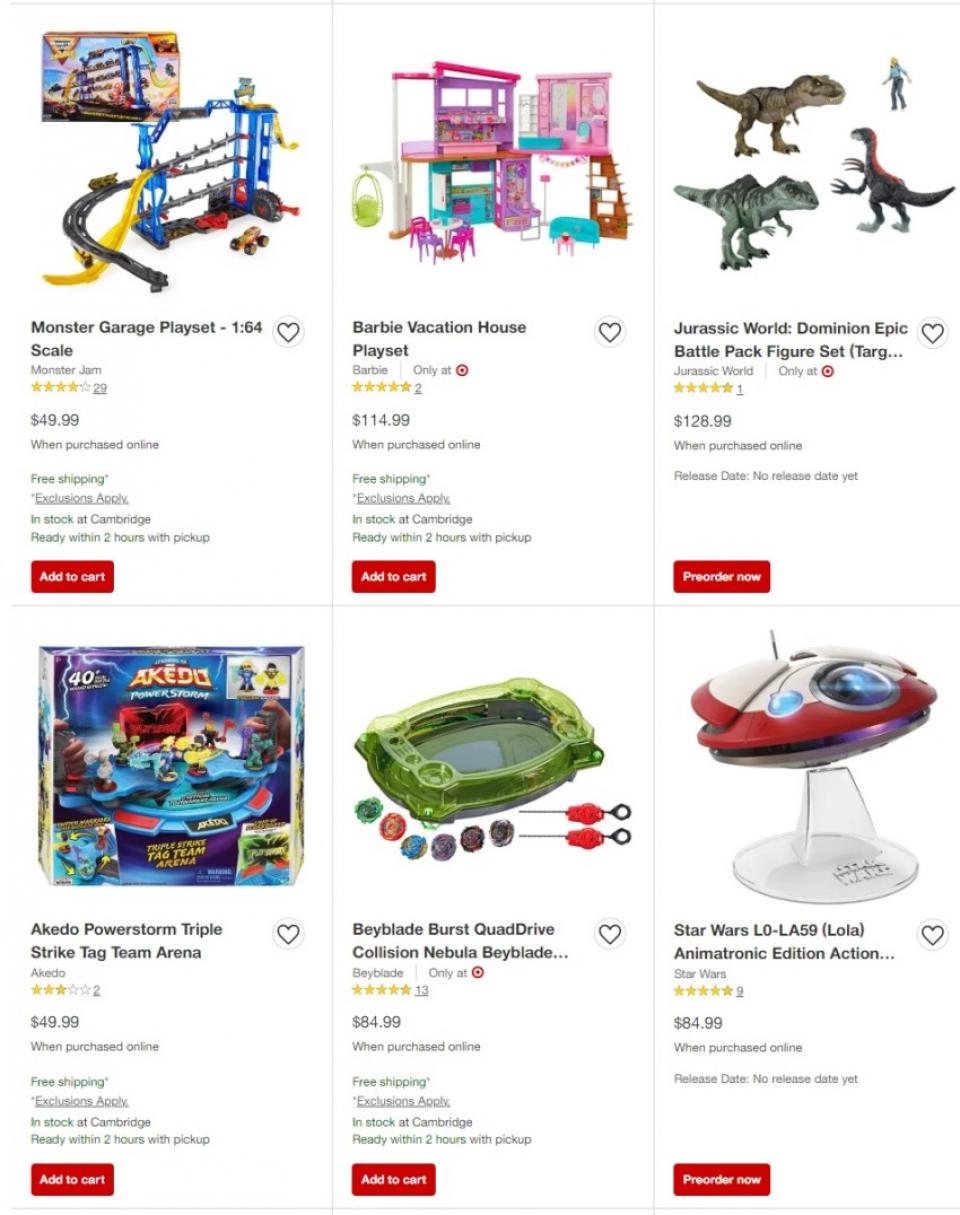Open Jurassic World brand link

713,371
